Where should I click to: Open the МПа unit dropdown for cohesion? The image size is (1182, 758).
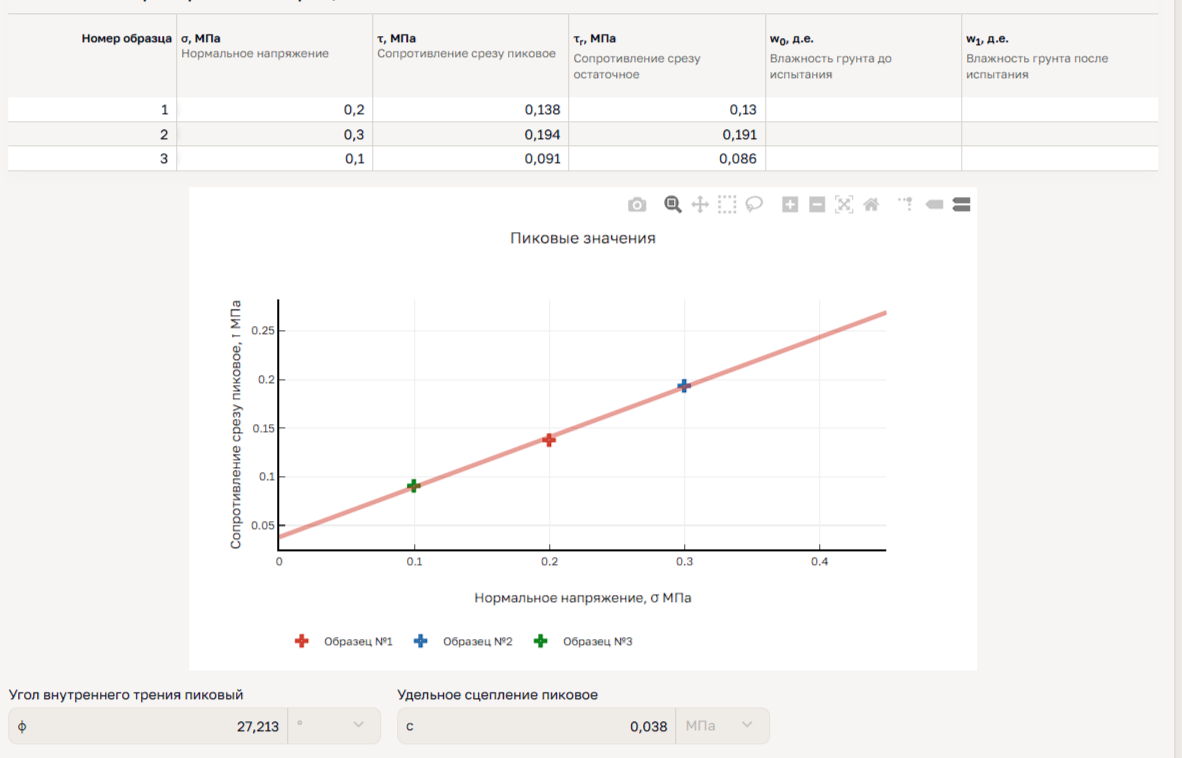tap(722, 726)
